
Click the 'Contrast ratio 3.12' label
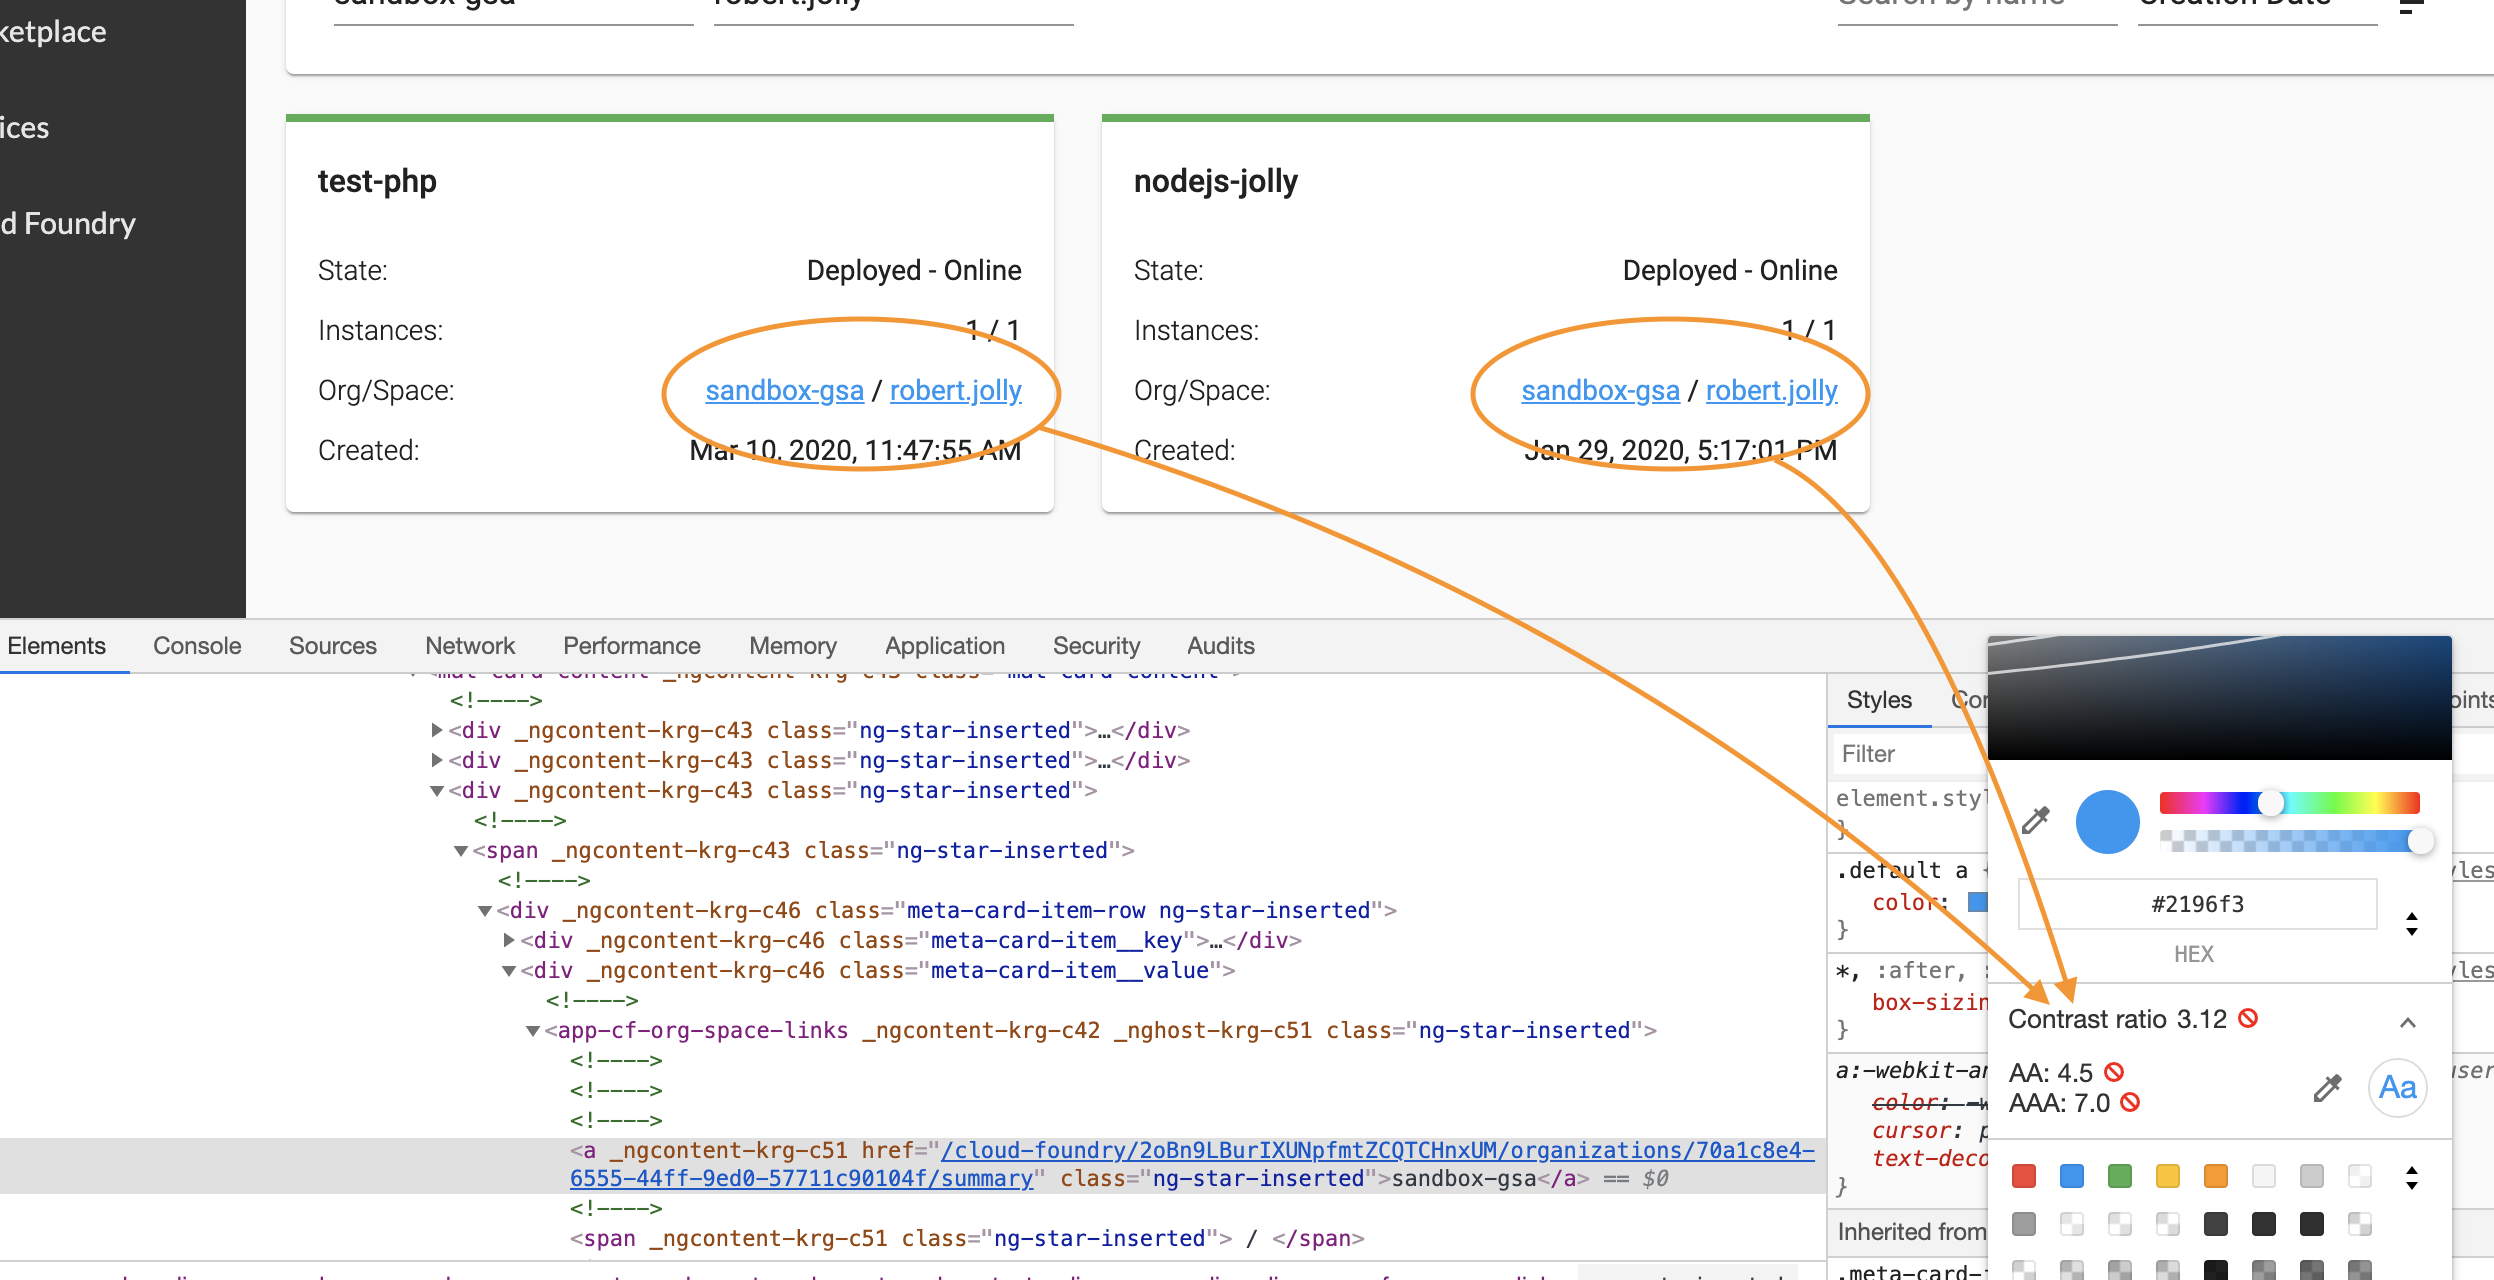click(2118, 1019)
